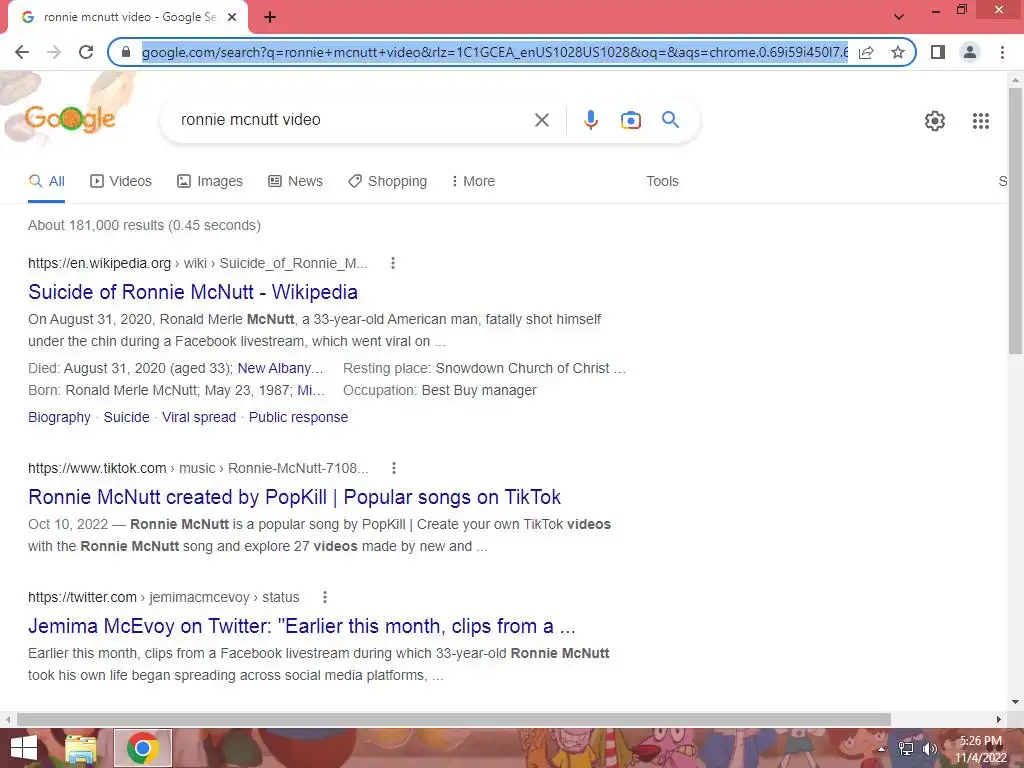The height and width of the screenshot is (768, 1024).
Task: Click inside the Google search field
Action: click(x=353, y=120)
